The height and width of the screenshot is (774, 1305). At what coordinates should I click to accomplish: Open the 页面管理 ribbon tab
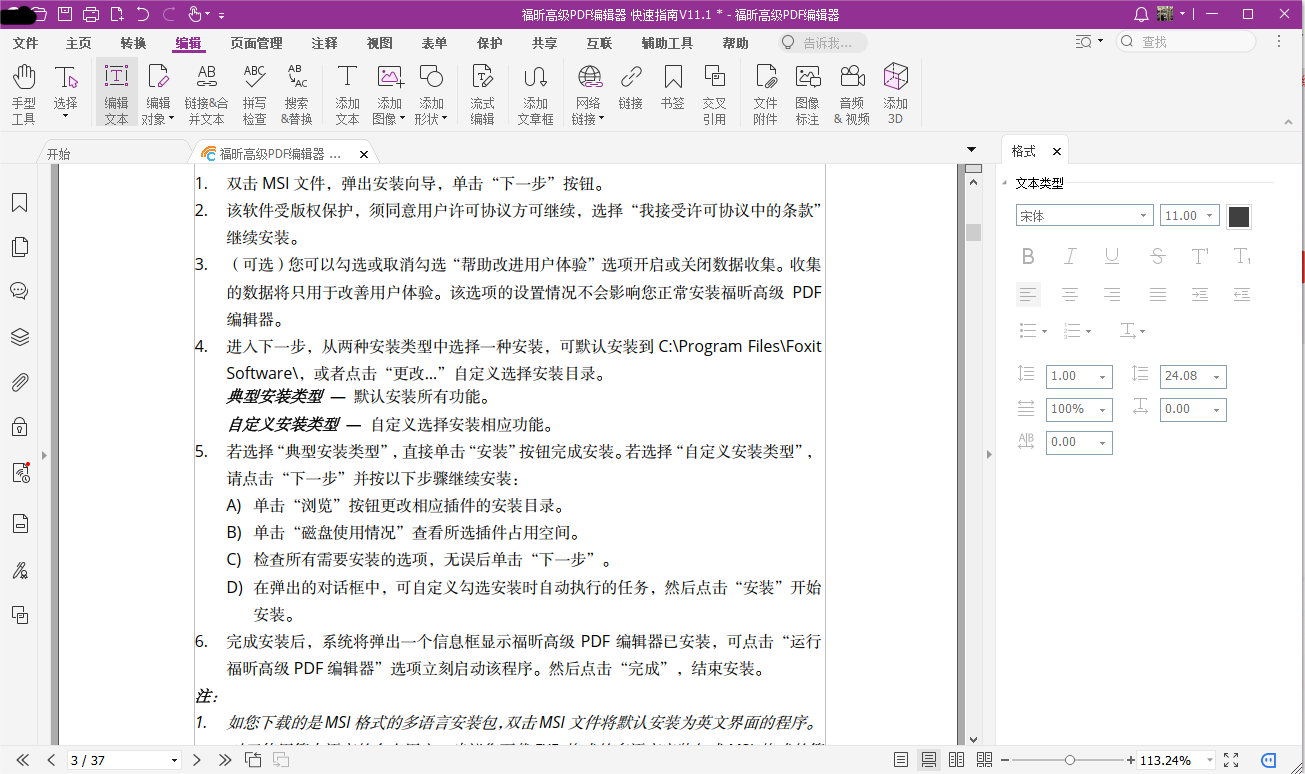256,43
